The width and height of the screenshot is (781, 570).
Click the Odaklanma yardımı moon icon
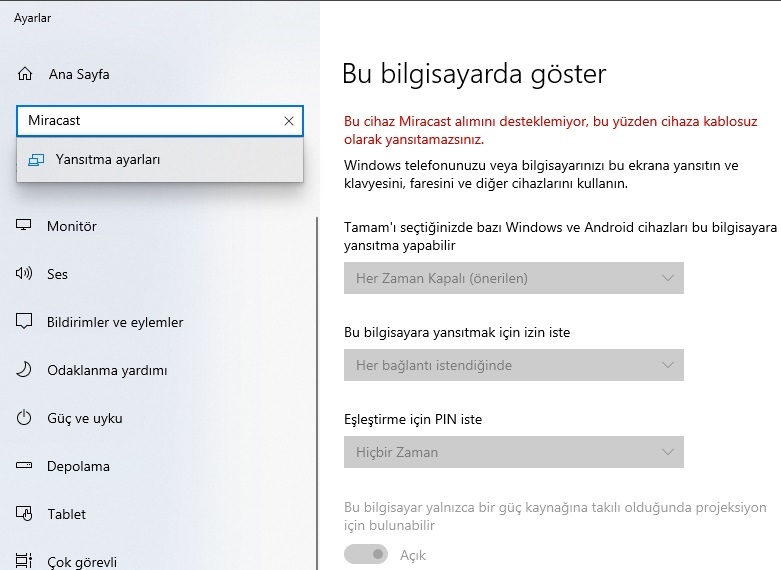tap(23, 370)
